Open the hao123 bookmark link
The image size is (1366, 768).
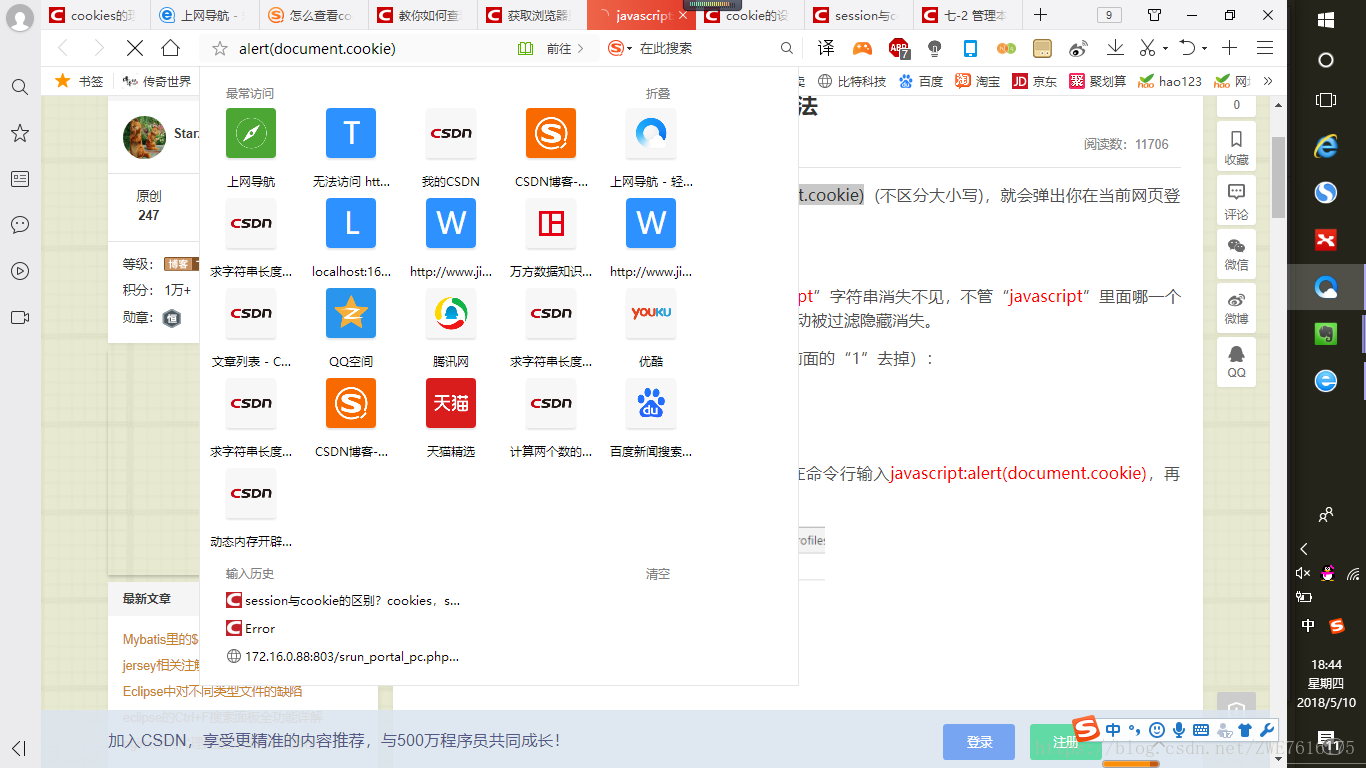[x=1170, y=81]
